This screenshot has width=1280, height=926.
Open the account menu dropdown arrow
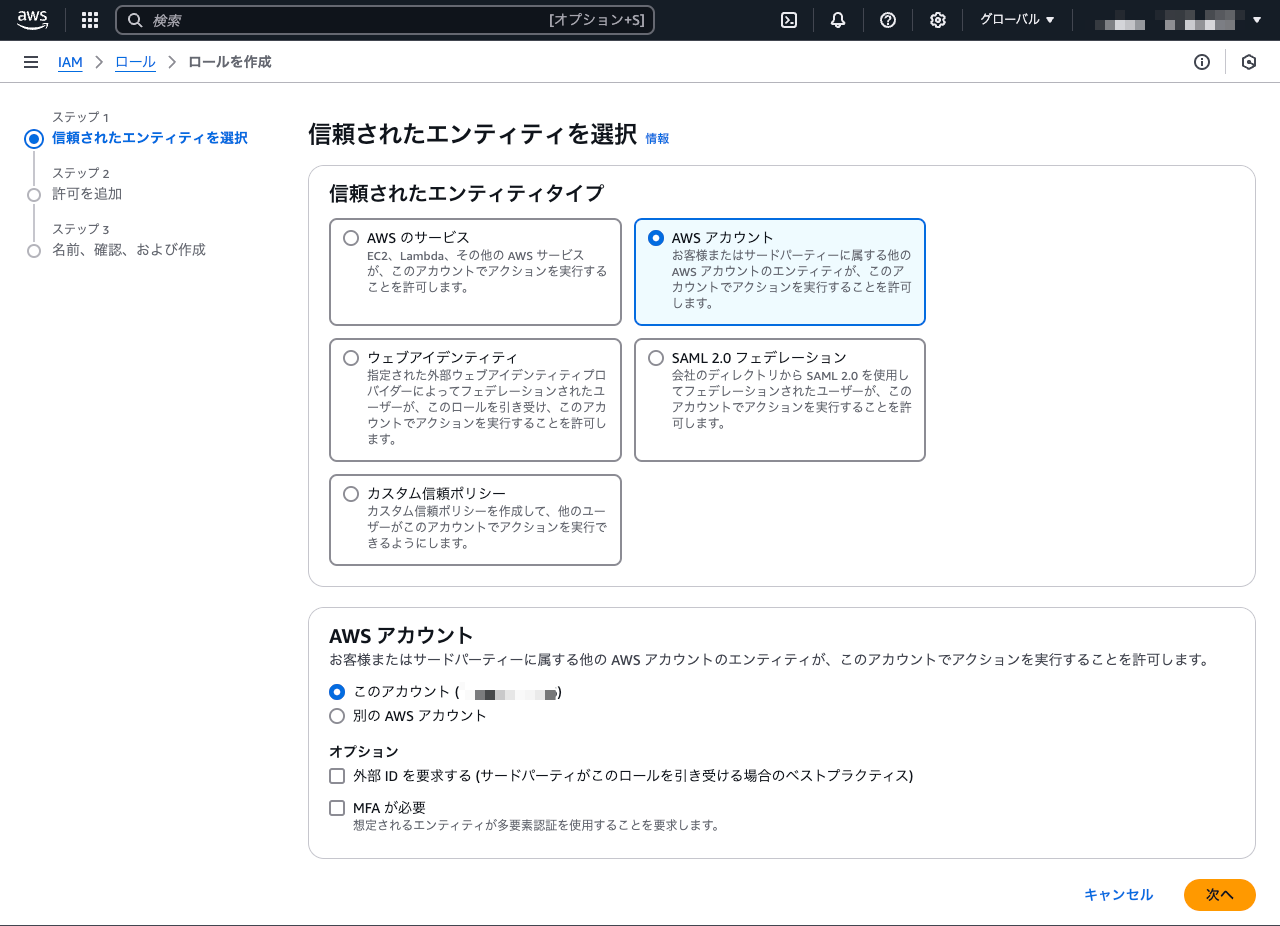coord(1257,20)
